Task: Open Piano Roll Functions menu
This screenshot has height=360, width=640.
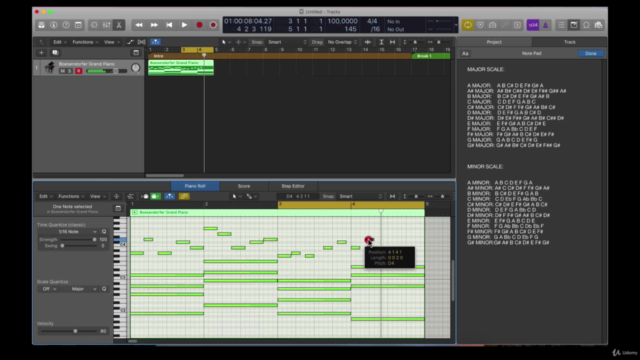Action: pos(71,196)
